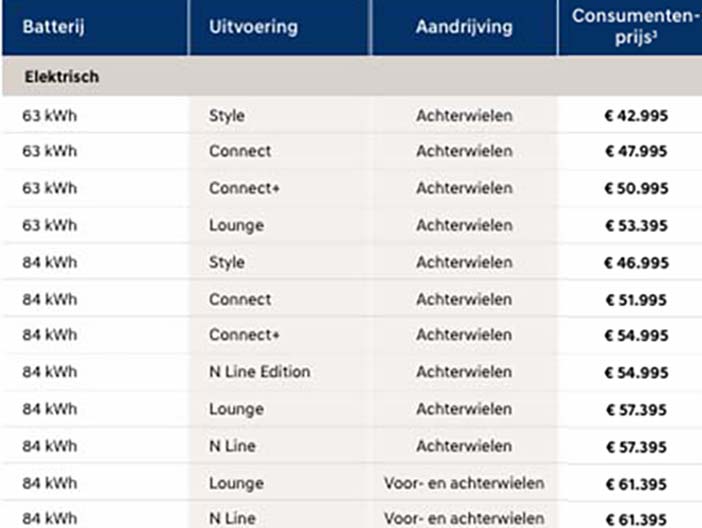Click the Batterij column header
702x528 pixels.
pyautogui.click(x=53, y=27)
